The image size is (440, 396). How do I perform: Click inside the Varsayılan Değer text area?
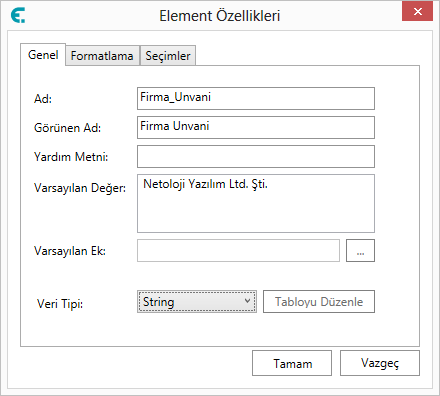coord(256,203)
